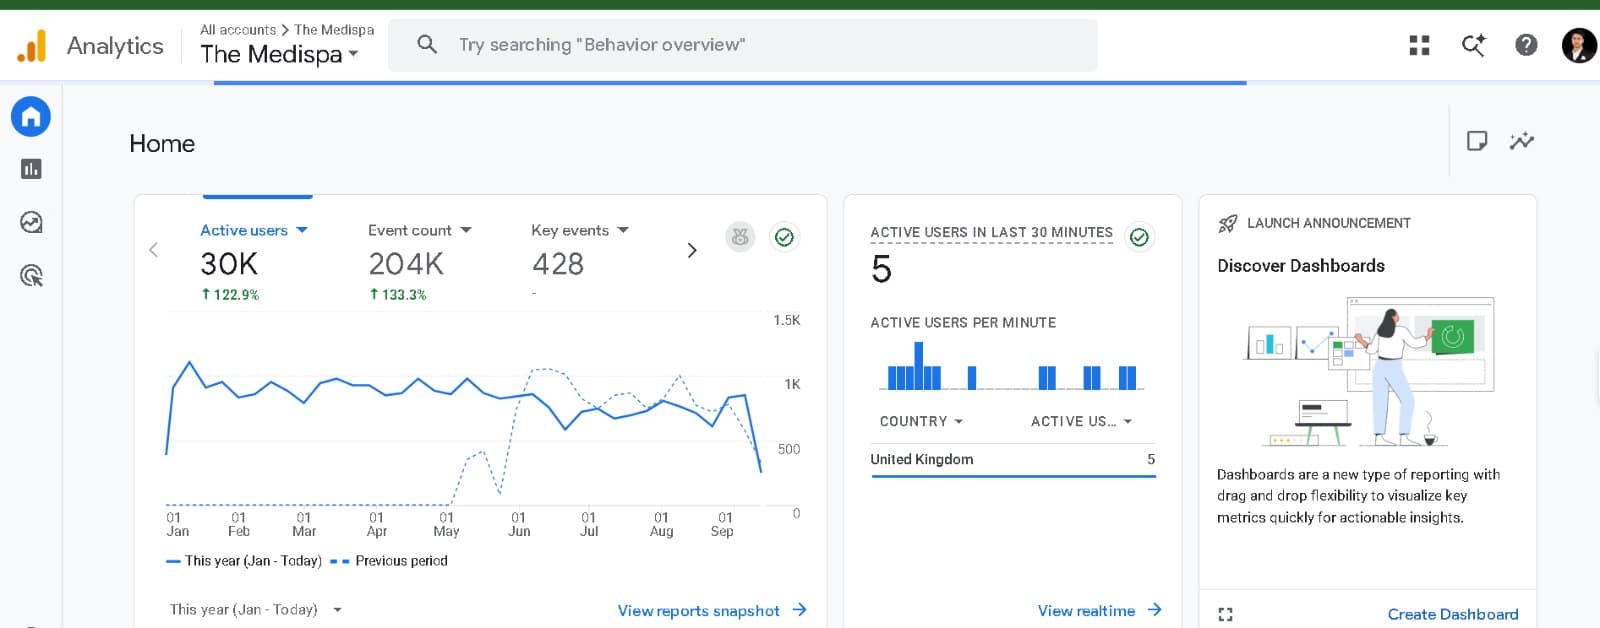Click the 204K event count value
Screen dimensions: 1600x628
(406, 264)
